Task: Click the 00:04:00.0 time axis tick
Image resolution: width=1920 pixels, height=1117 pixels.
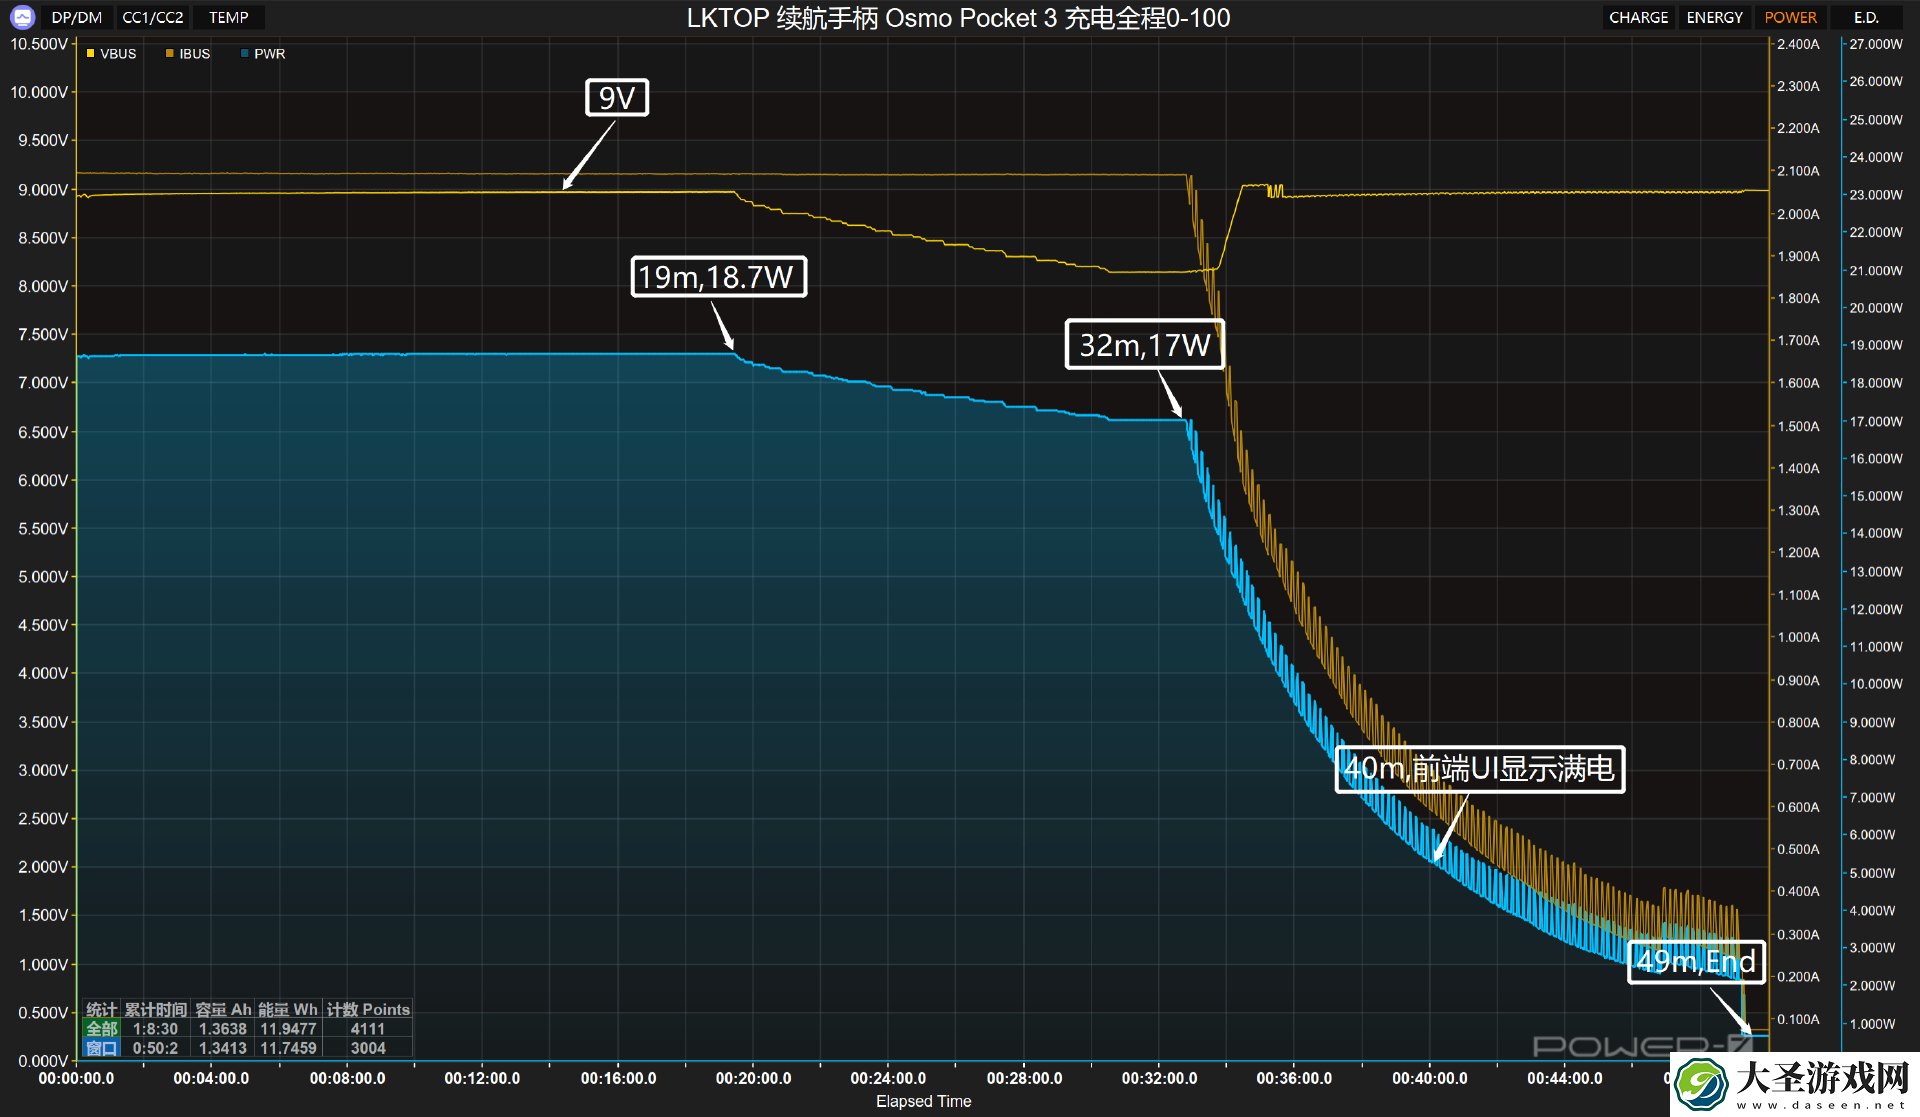Action: pos(211,1078)
